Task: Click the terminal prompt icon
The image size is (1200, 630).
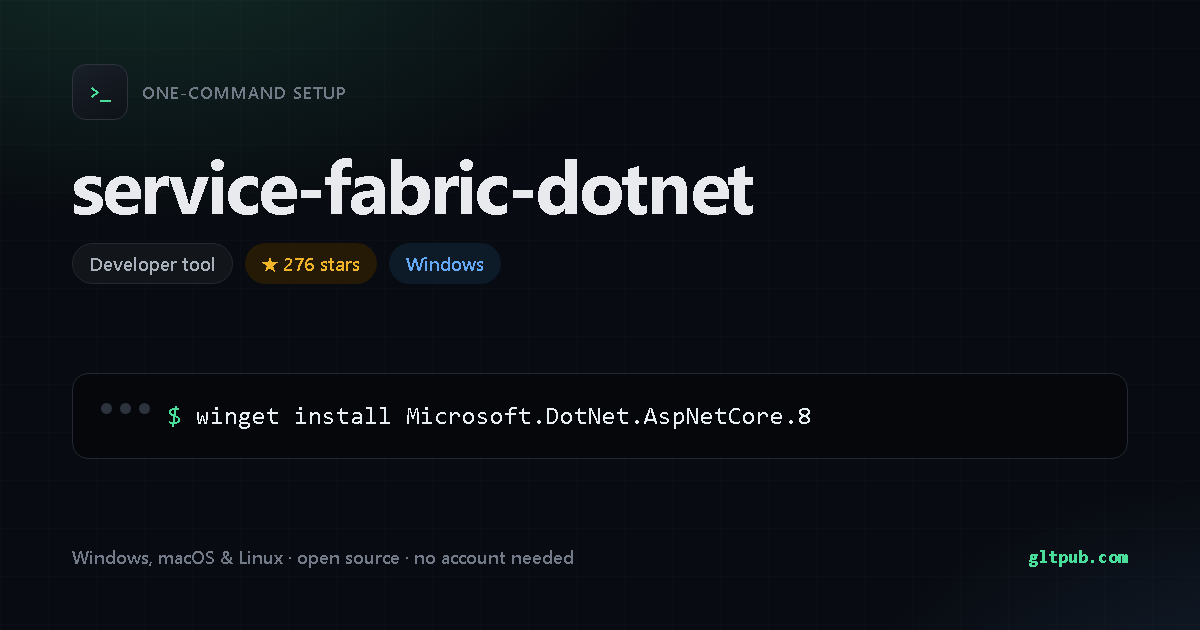Action: click(100, 92)
